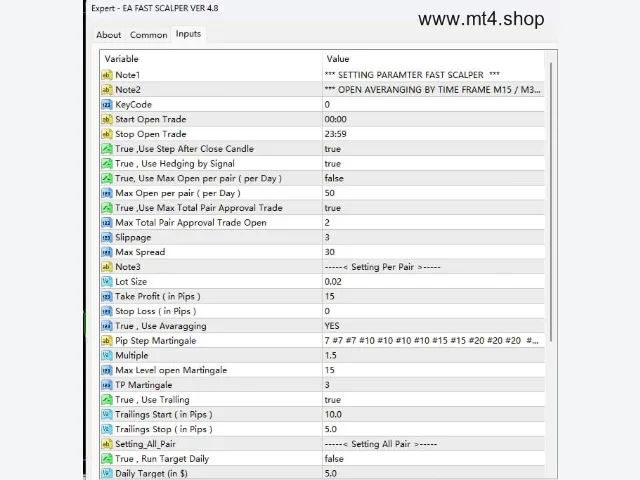Click the Note3 string icon
The width and height of the screenshot is (640, 480).
(107, 267)
